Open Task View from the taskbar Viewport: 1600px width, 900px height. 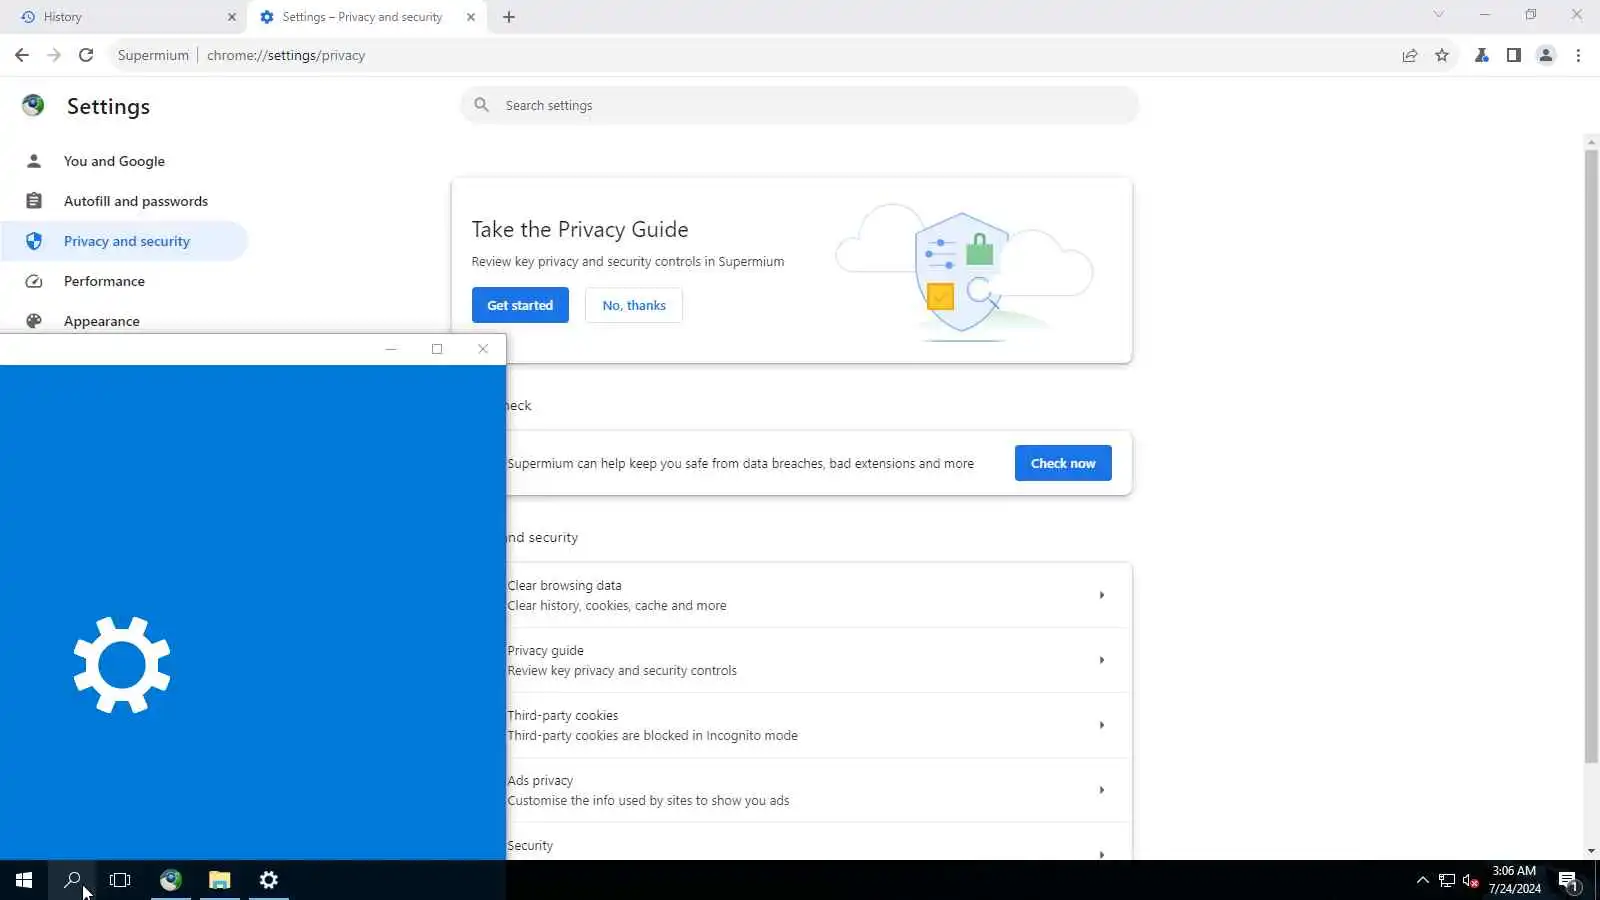[120, 880]
